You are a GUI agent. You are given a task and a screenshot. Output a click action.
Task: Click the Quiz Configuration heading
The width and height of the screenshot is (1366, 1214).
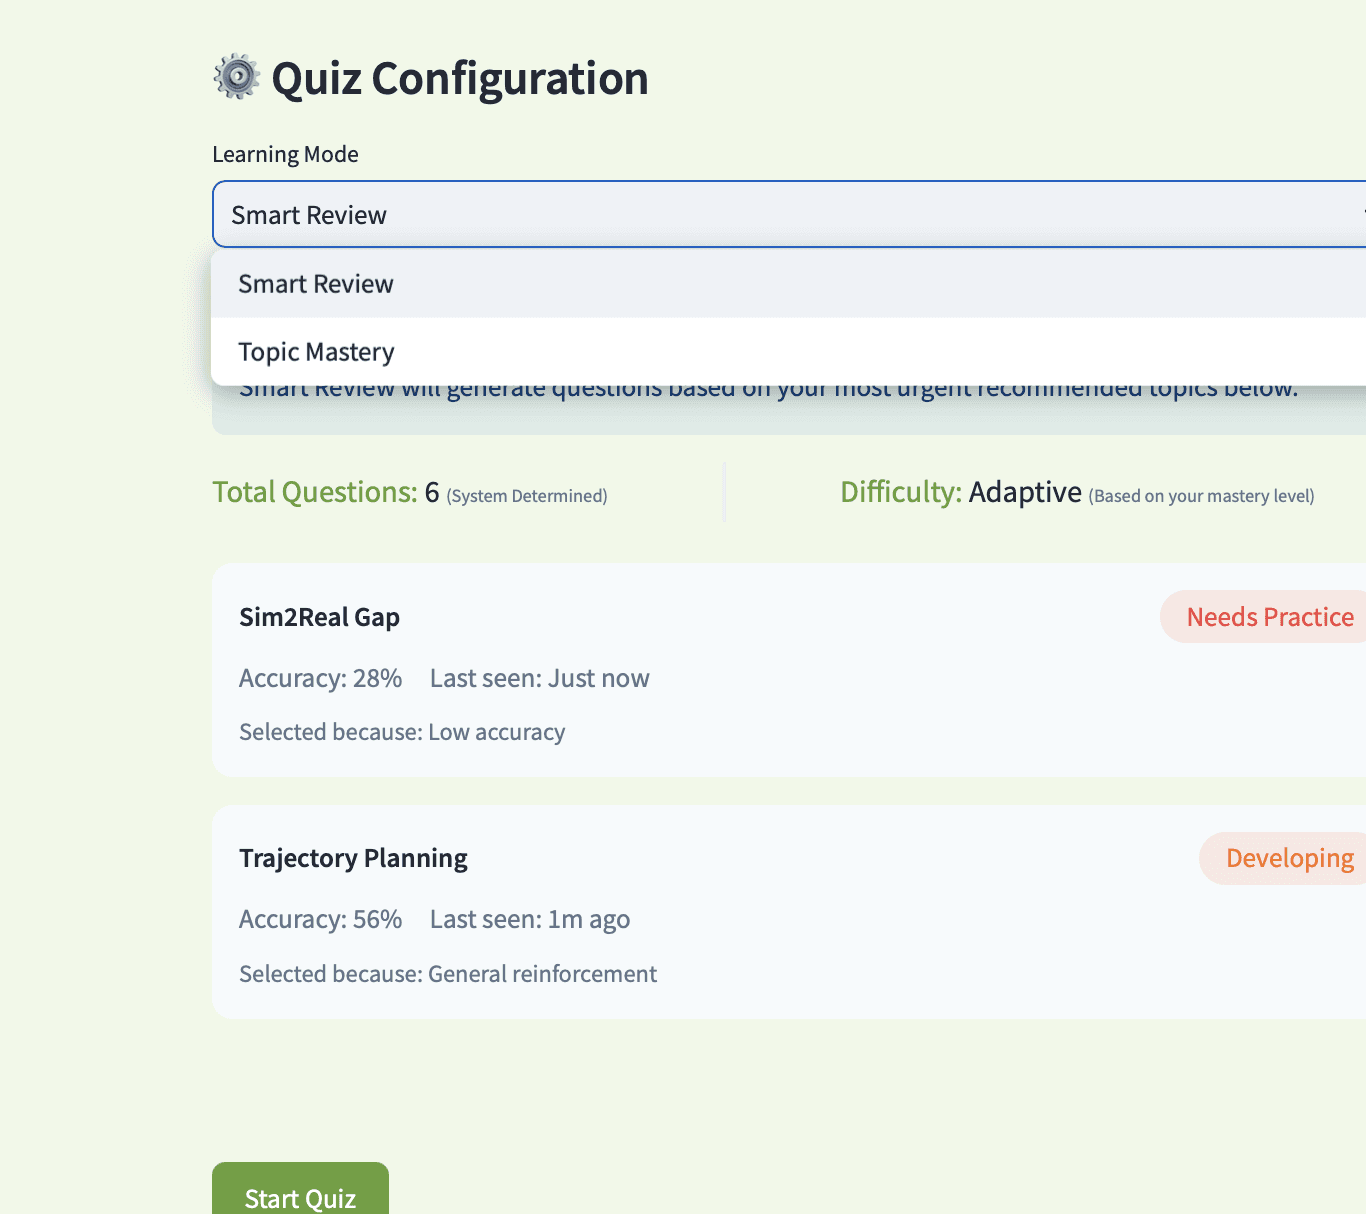click(460, 78)
